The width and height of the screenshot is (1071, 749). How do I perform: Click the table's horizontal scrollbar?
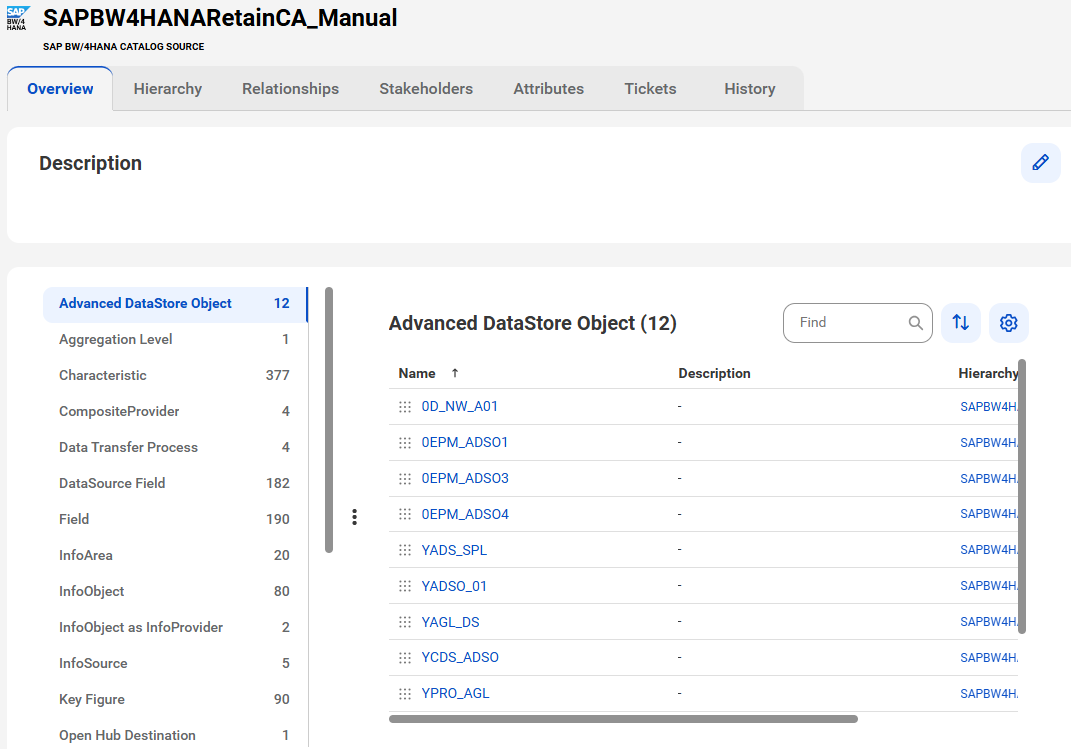tap(623, 718)
